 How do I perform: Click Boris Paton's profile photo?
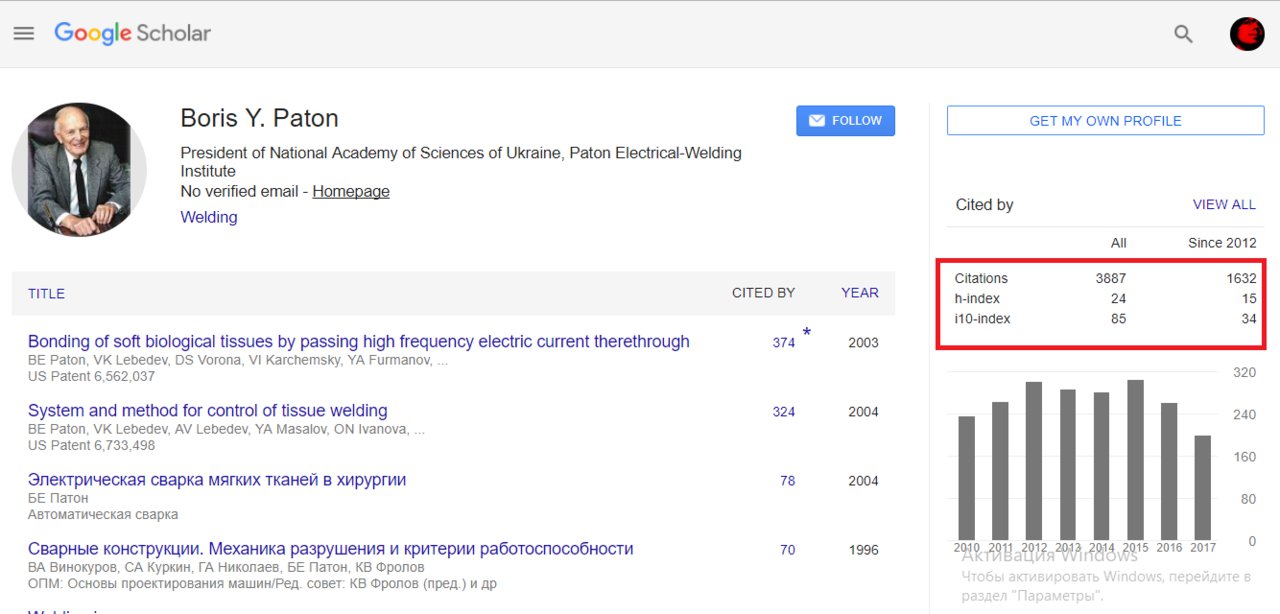tap(79, 169)
